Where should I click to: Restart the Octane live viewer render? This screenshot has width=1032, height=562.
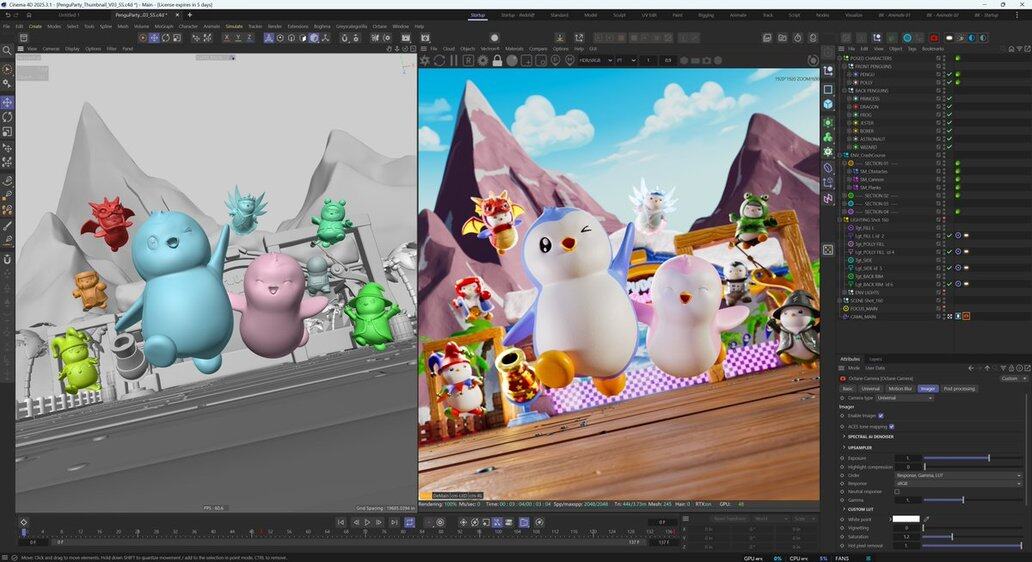coord(439,61)
